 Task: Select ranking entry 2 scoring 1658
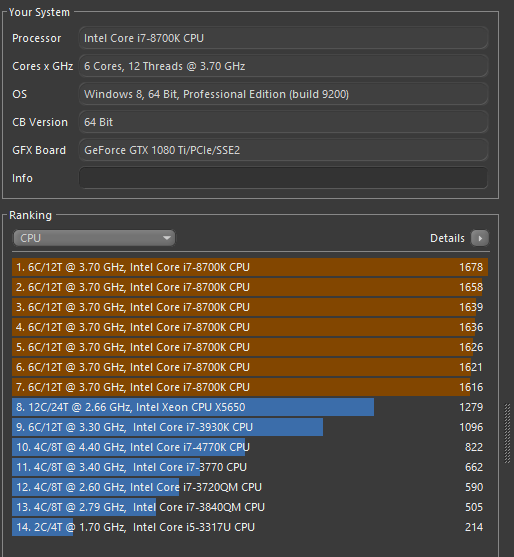point(250,287)
